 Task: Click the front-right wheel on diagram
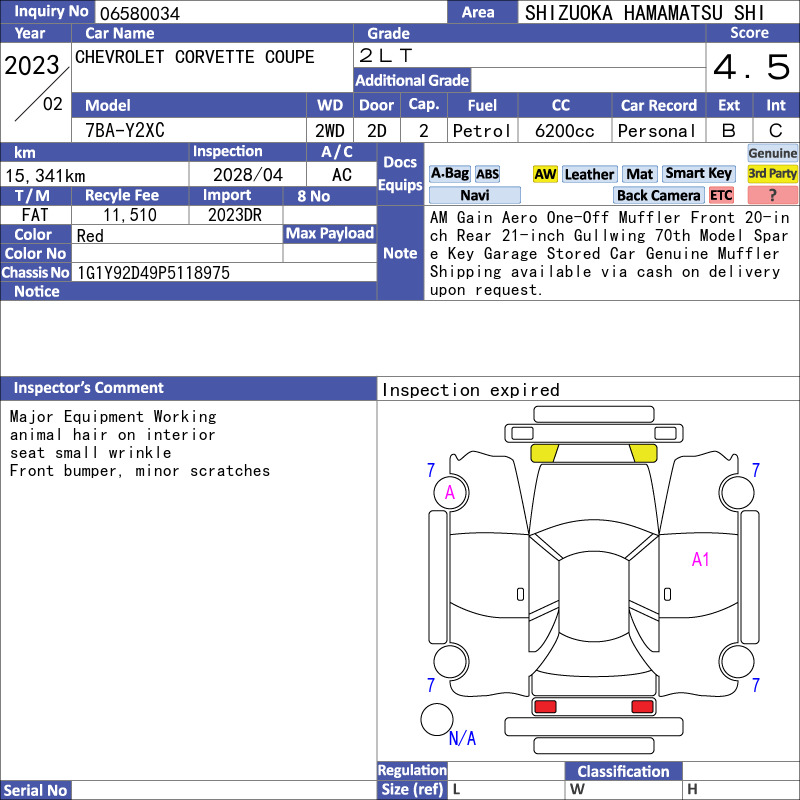point(736,492)
